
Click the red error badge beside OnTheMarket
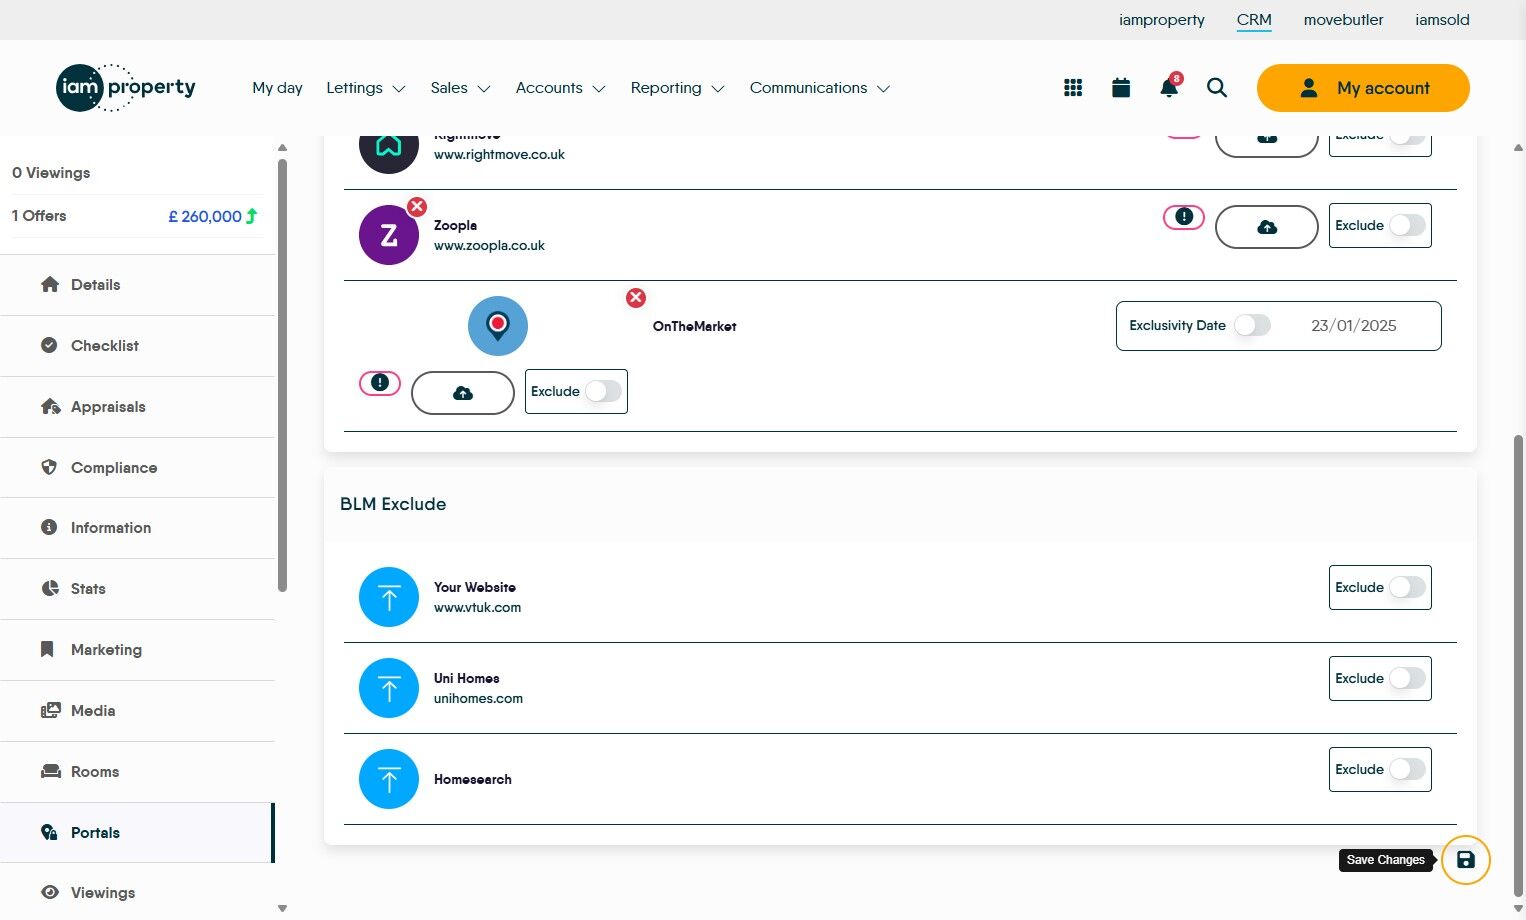pos(636,298)
